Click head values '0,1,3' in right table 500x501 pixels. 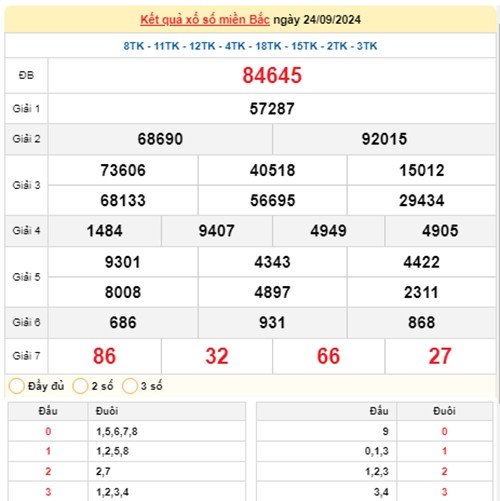pyautogui.click(x=377, y=451)
